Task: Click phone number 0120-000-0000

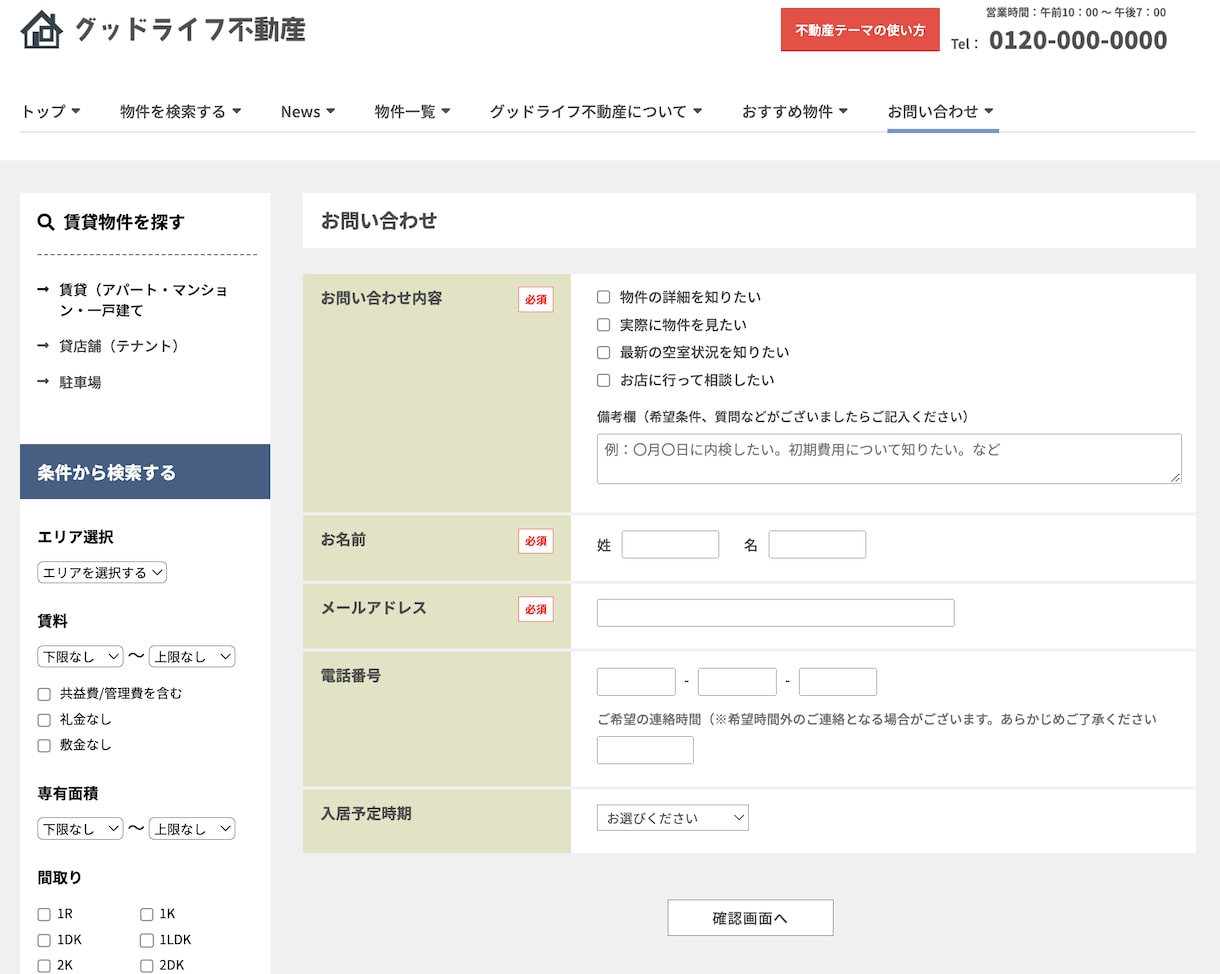Action: point(1078,40)
